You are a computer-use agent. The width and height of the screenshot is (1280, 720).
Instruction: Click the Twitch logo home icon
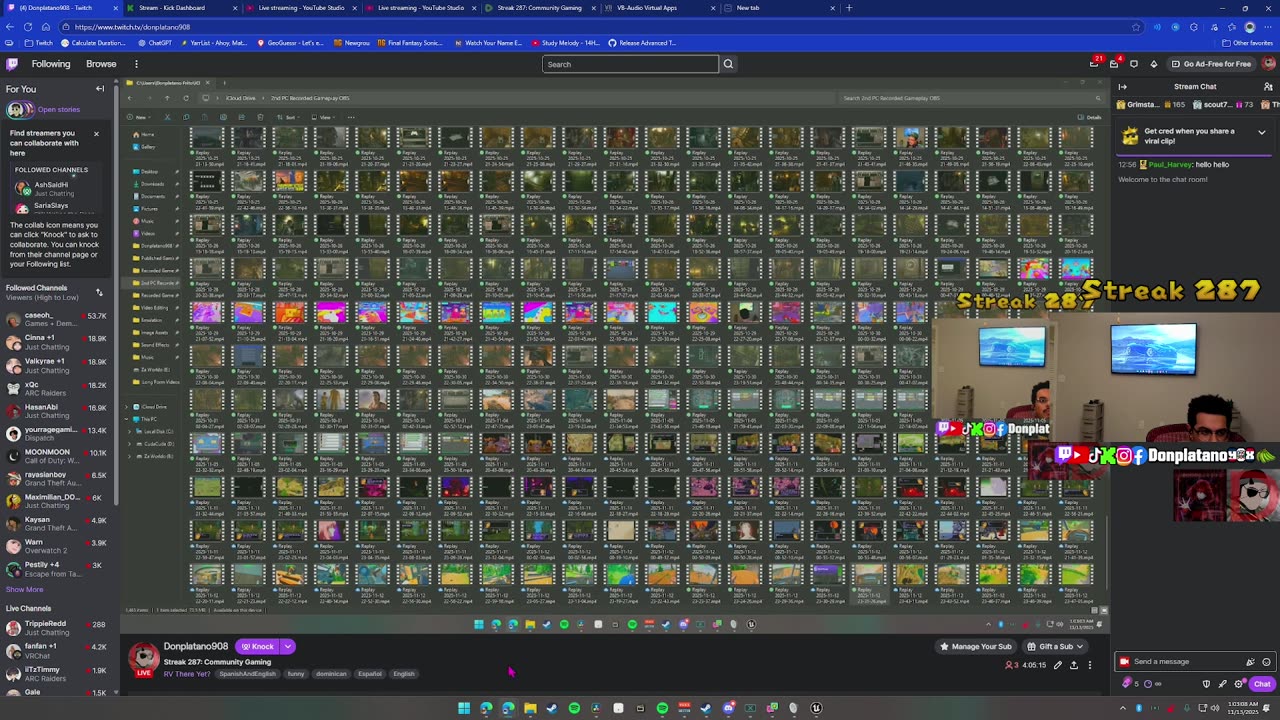12,64
